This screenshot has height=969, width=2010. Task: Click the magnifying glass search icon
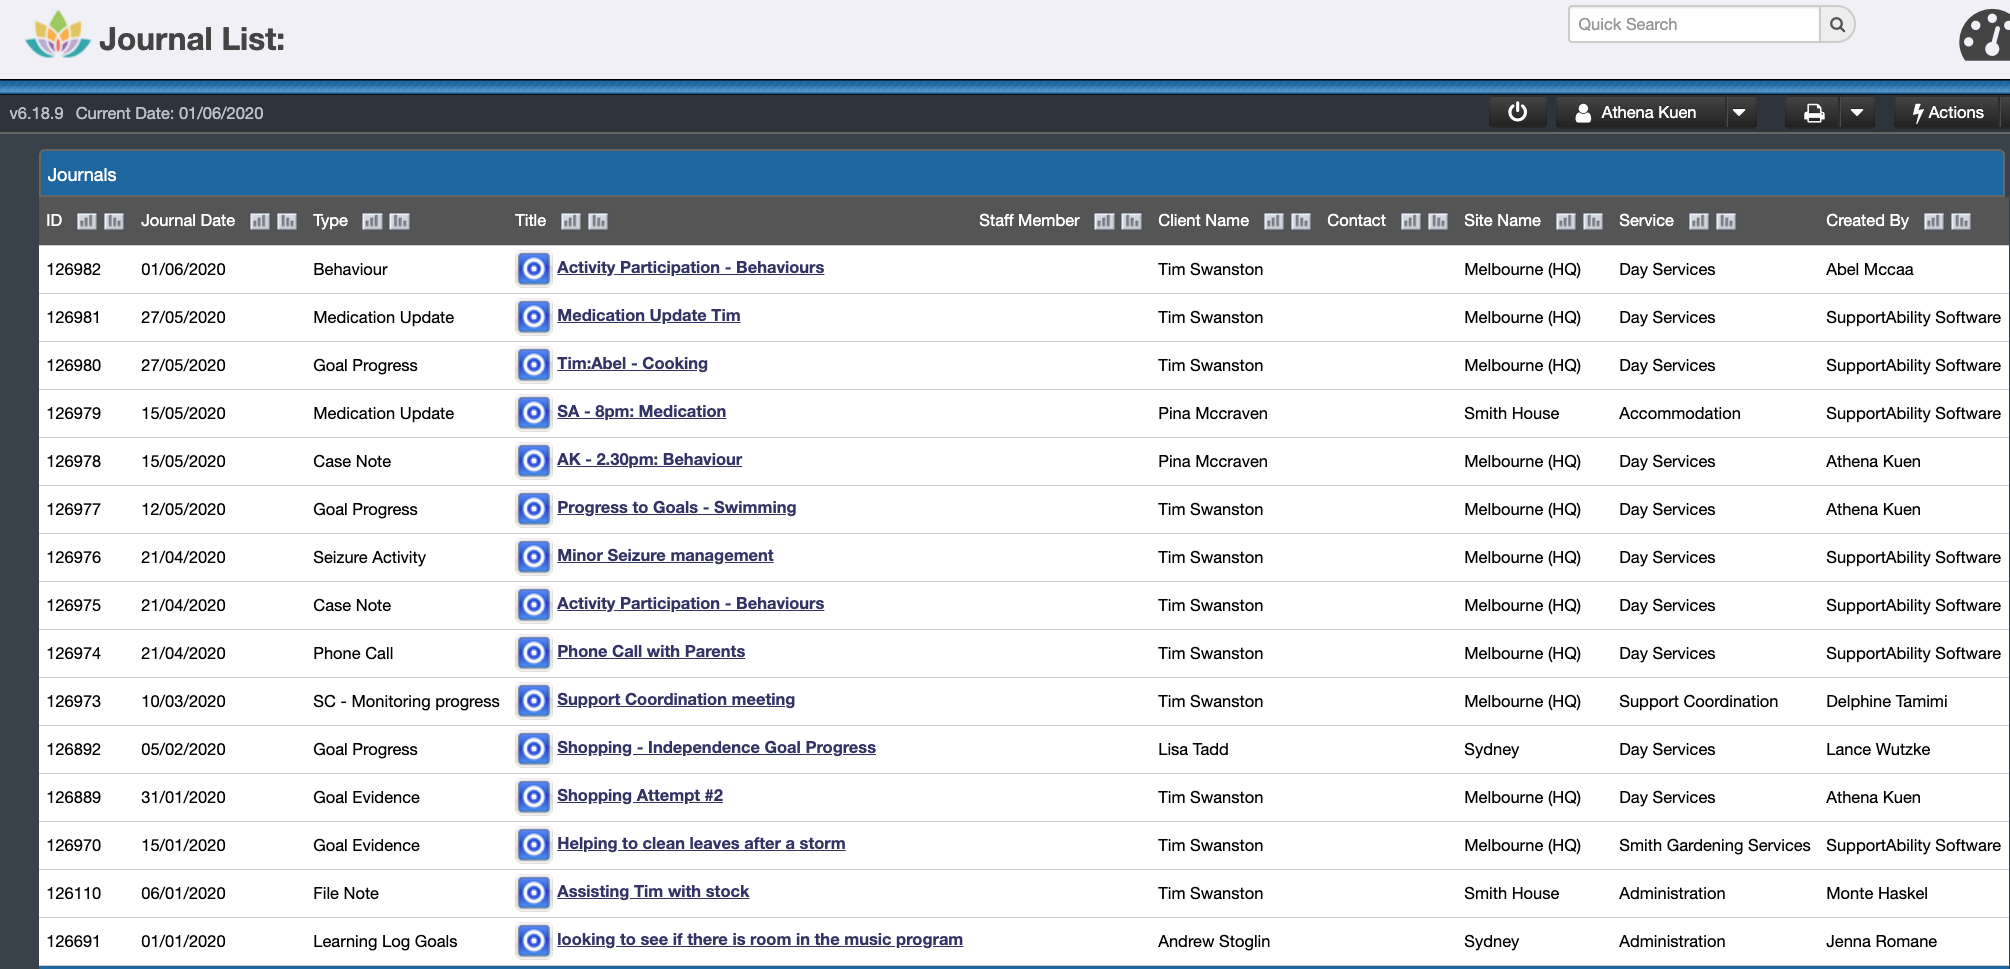pos(1837,24)
